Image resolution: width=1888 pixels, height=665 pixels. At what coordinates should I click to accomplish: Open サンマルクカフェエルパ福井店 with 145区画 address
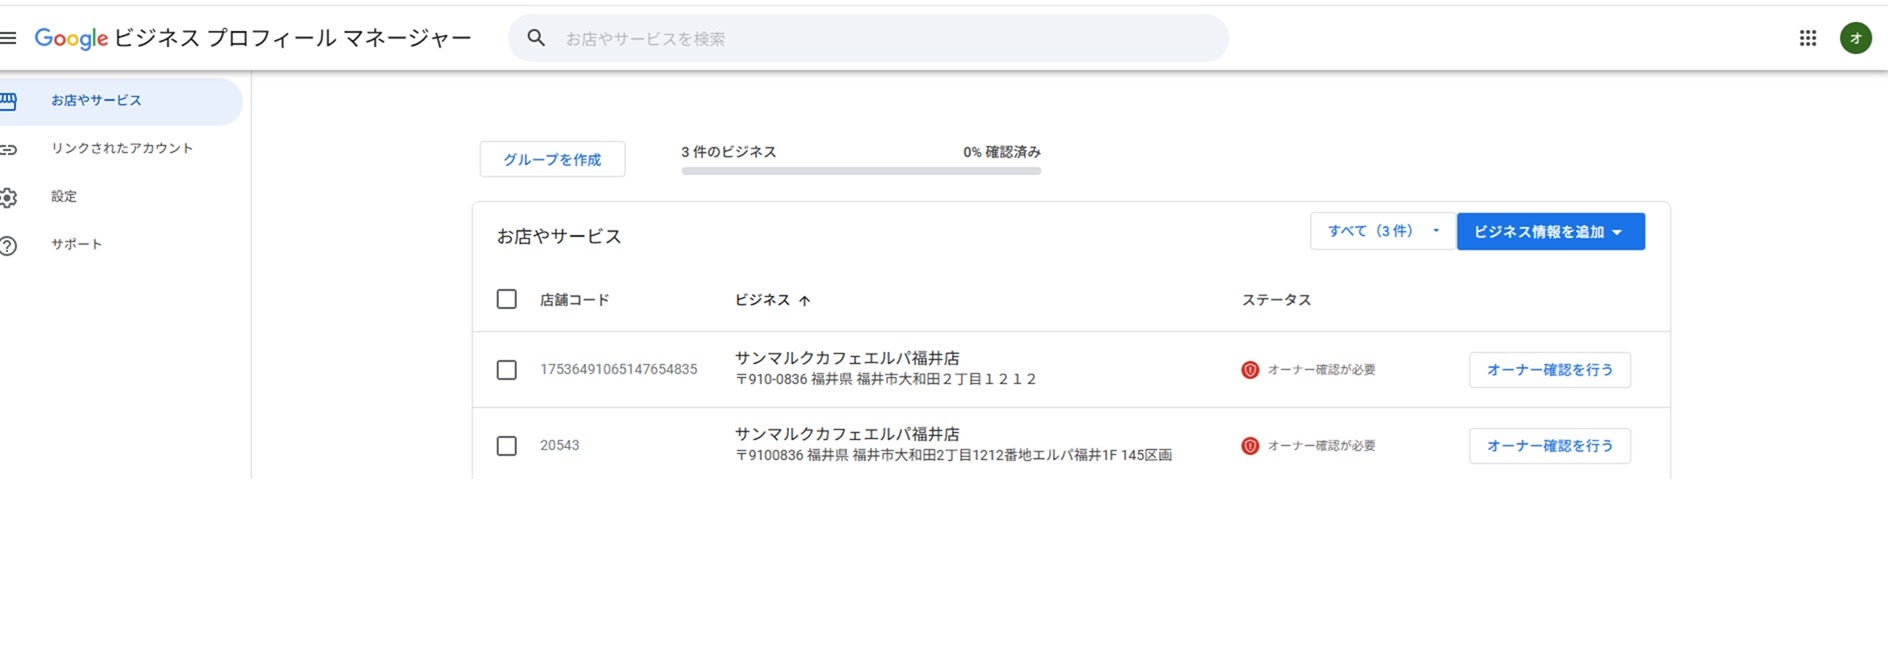tap(847, 434)
